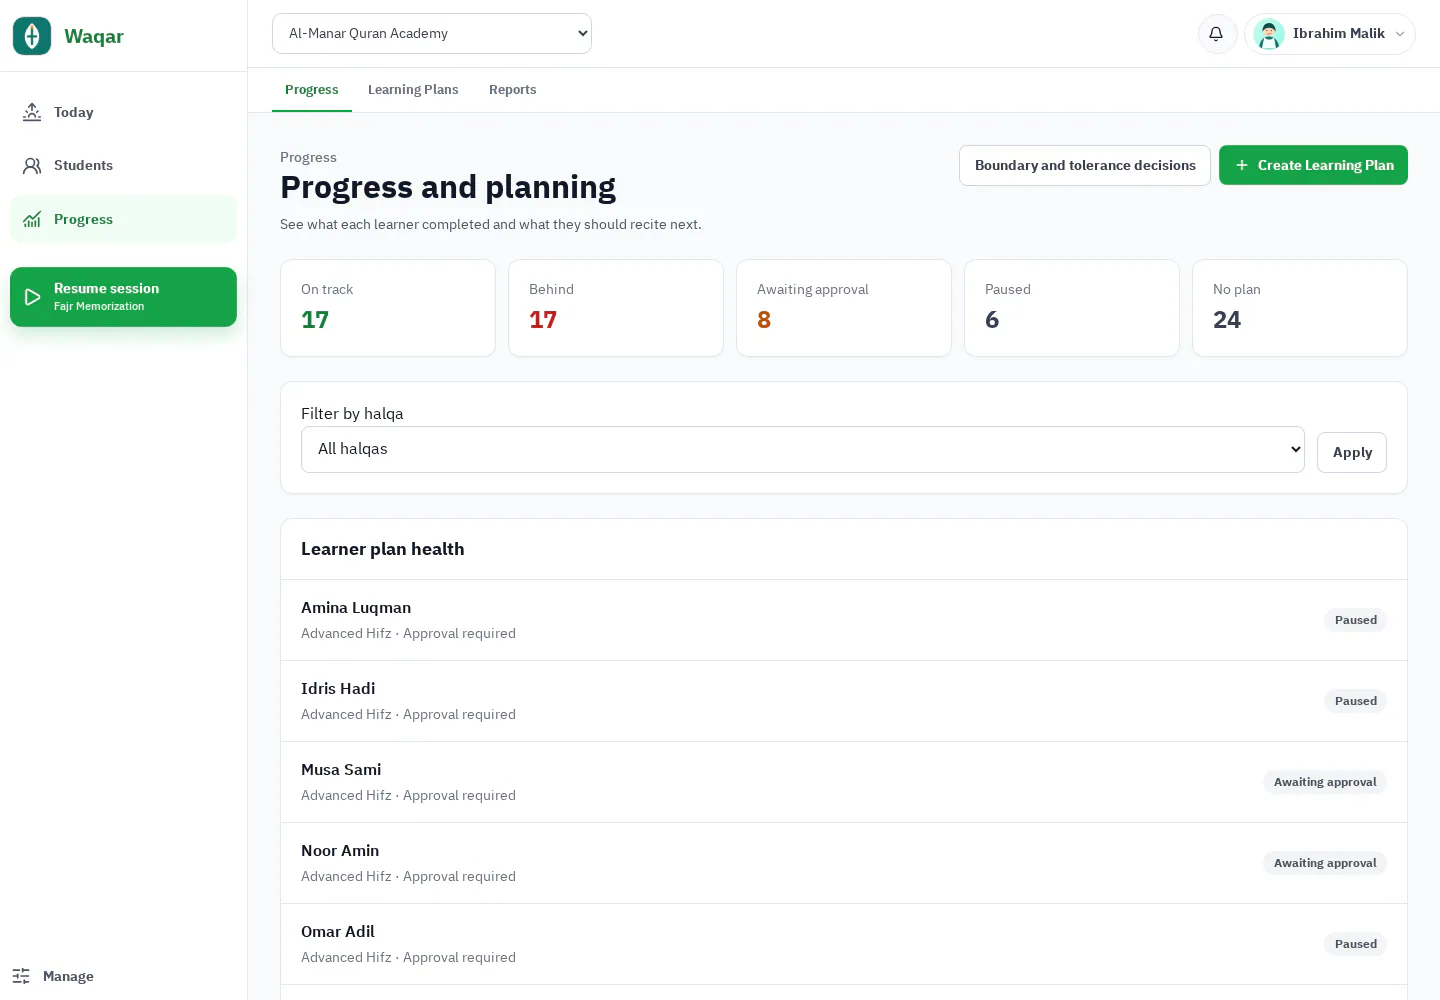Click the Learner plan health heading
This screenshot has height=1000, width=1440.
tap(382, 549)
